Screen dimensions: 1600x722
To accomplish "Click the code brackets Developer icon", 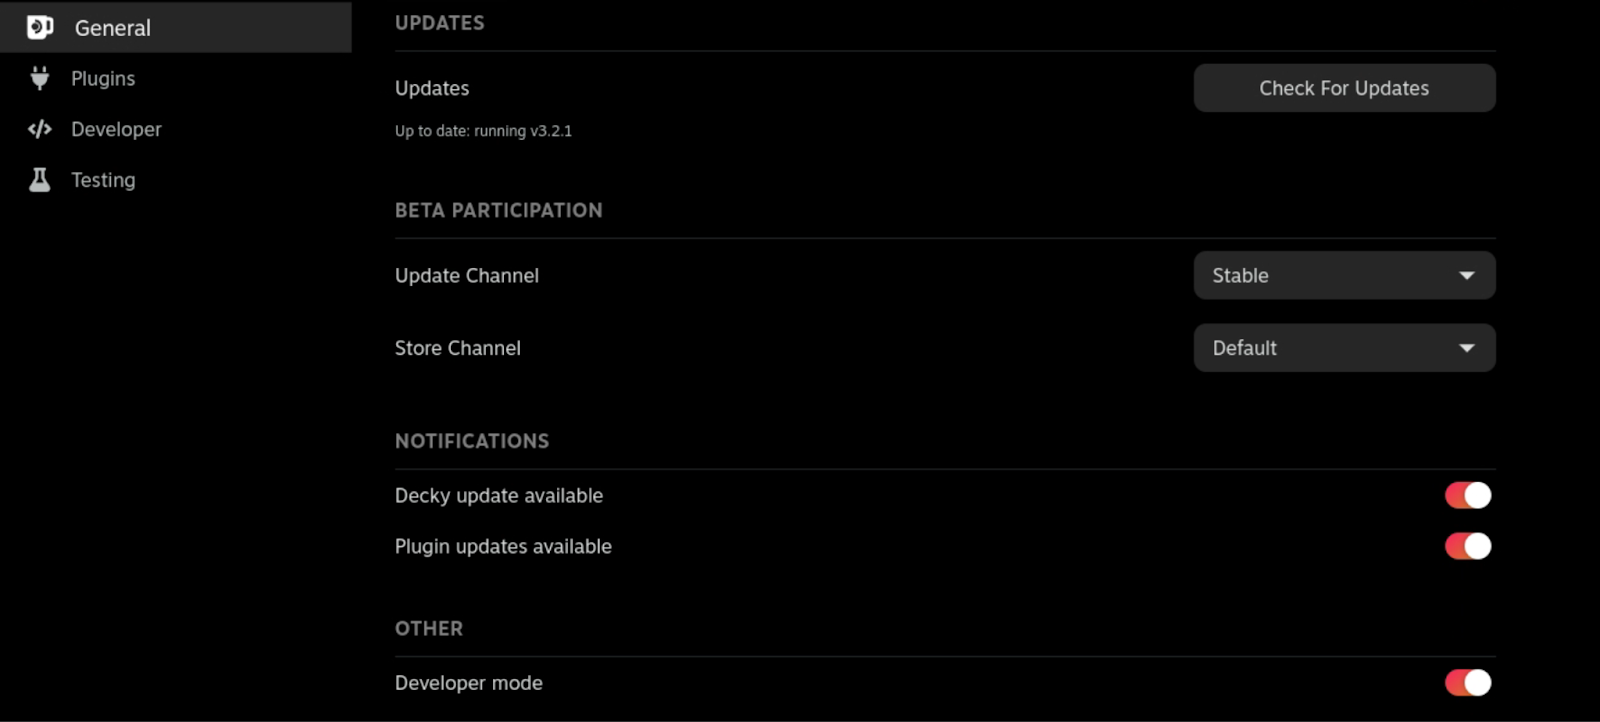I will tap(40, 129).
